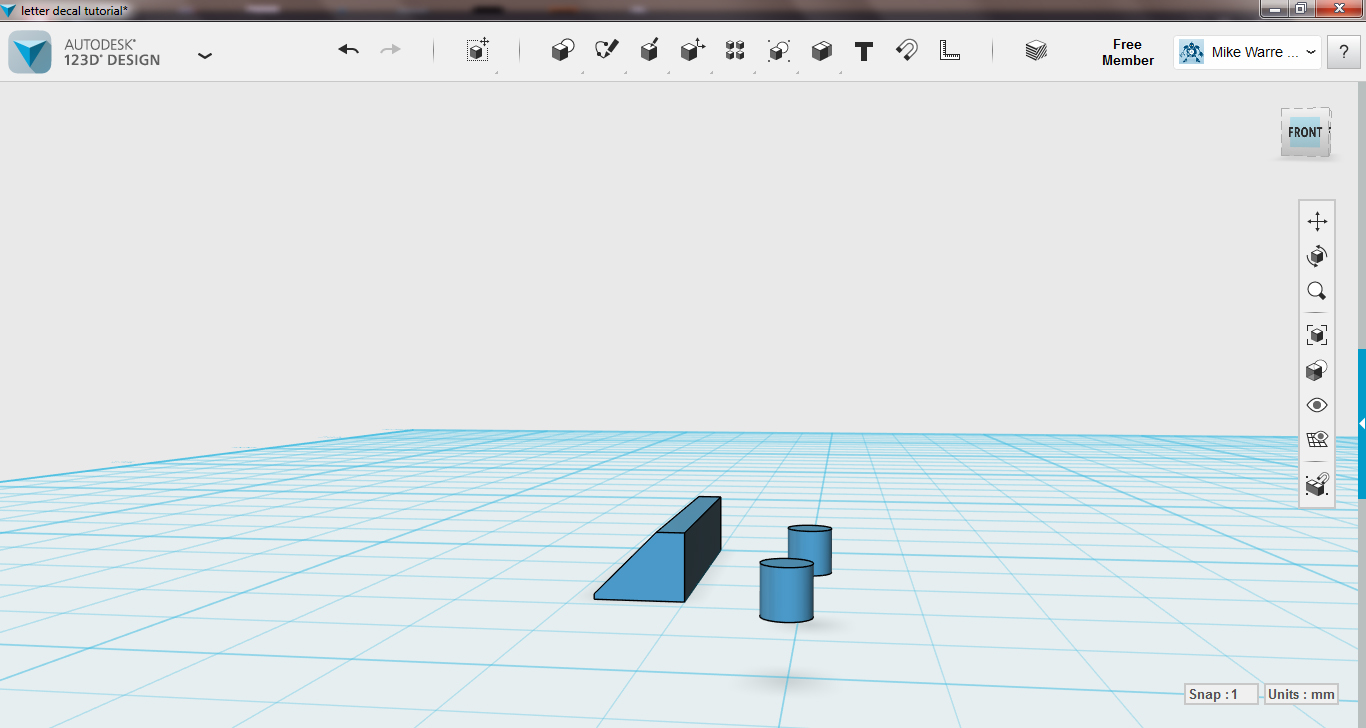
Task: Toggle the grid visibility icon
Action: 1317,439
